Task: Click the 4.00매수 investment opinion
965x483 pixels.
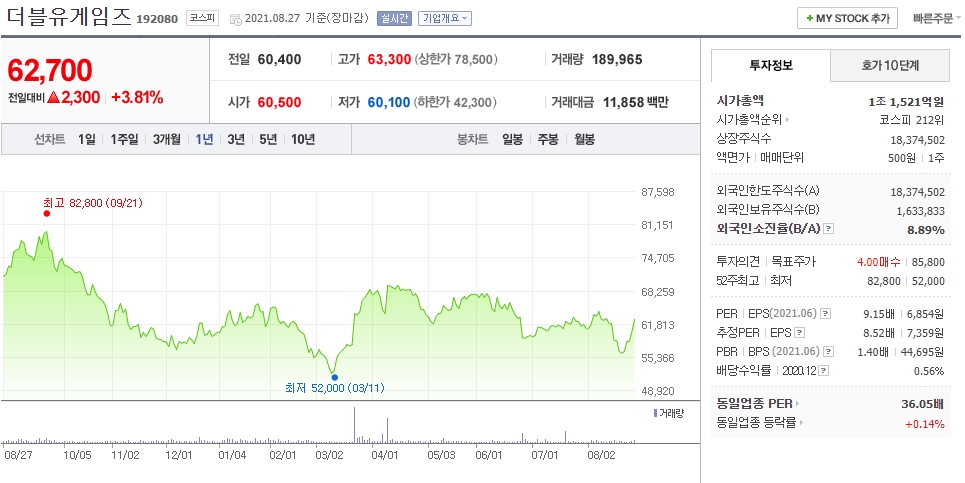Action: point(878,262)
